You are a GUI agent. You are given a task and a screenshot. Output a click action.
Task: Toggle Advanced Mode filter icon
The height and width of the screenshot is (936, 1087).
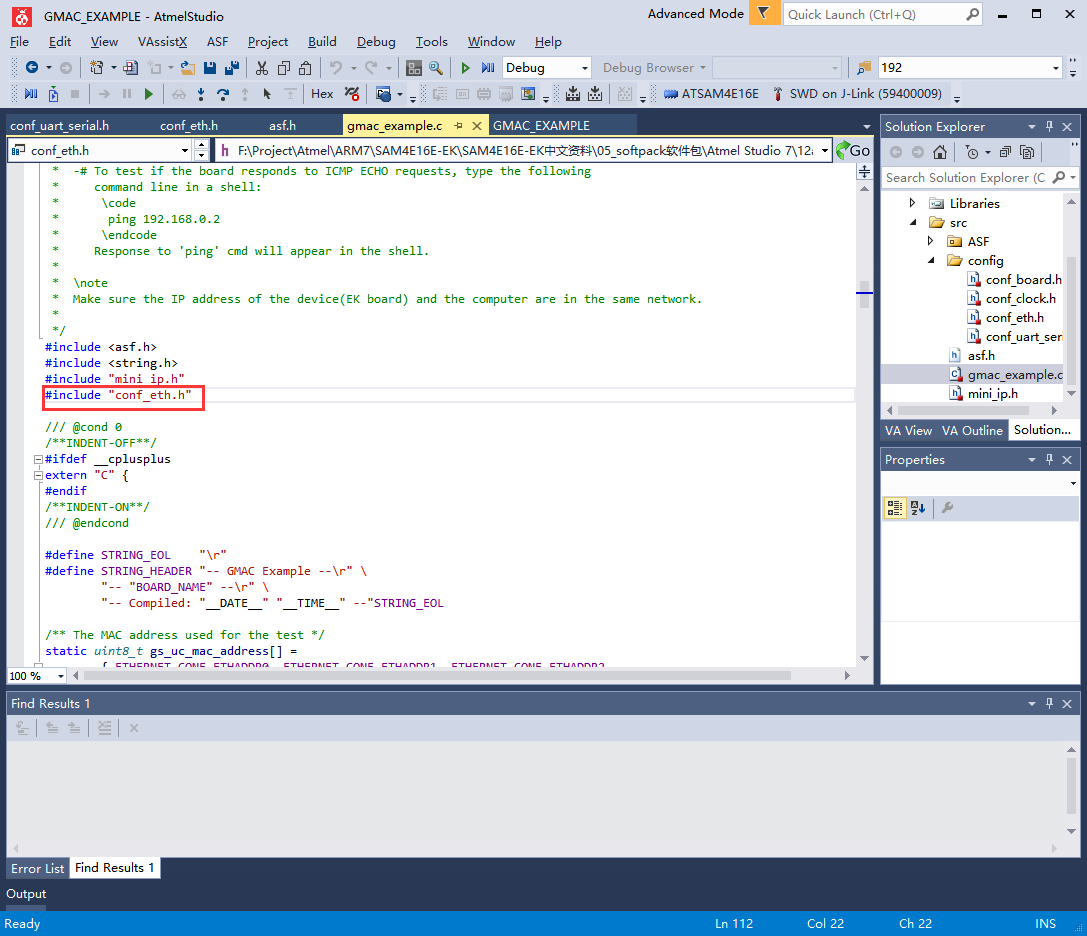coord(764,13)
